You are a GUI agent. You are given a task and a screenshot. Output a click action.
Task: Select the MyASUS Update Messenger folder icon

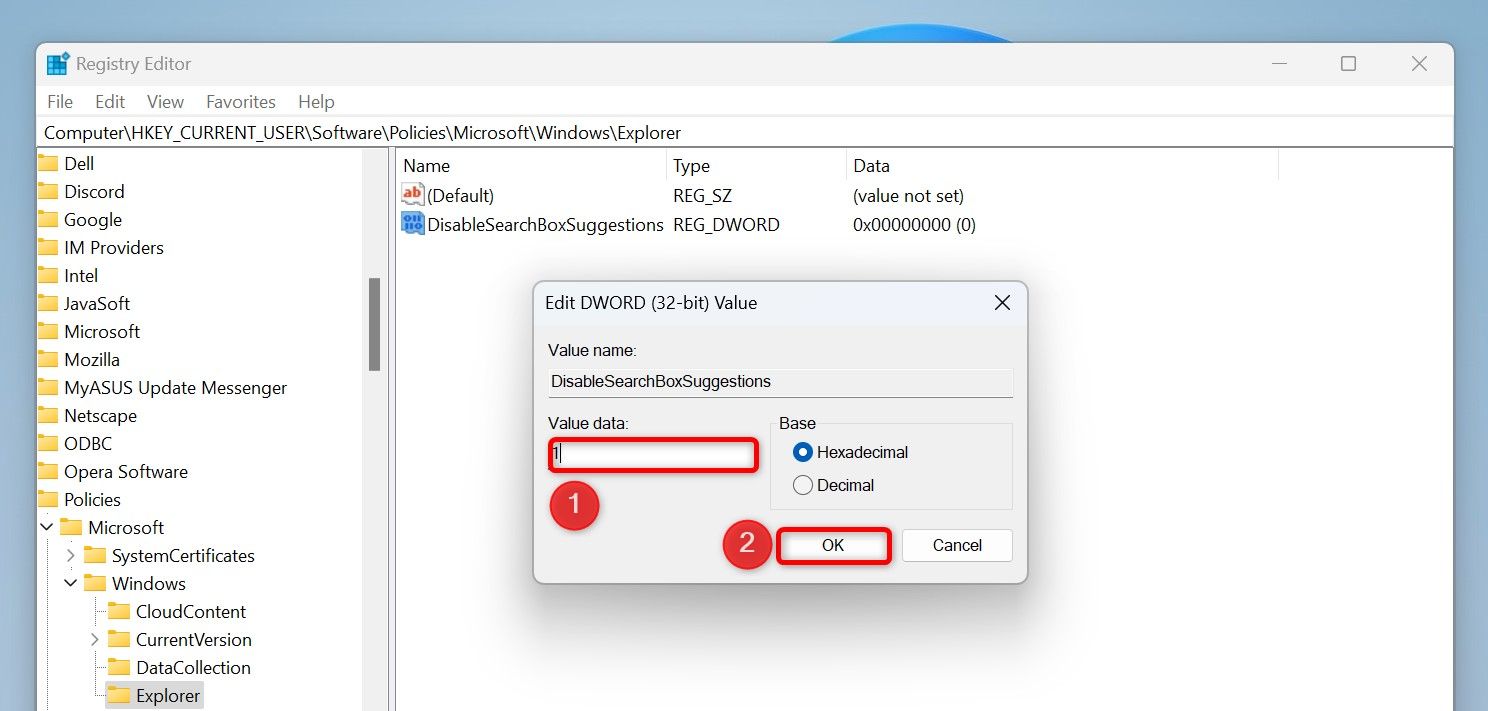[x=48, y=387]
